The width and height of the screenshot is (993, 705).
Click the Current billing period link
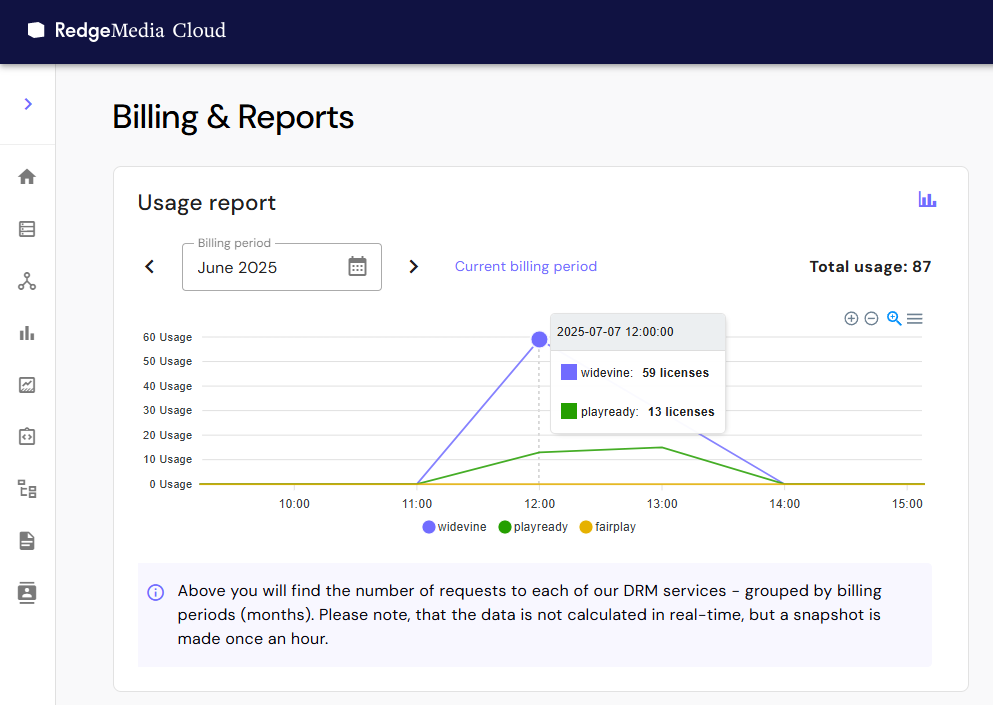click(x=525, y=267)
